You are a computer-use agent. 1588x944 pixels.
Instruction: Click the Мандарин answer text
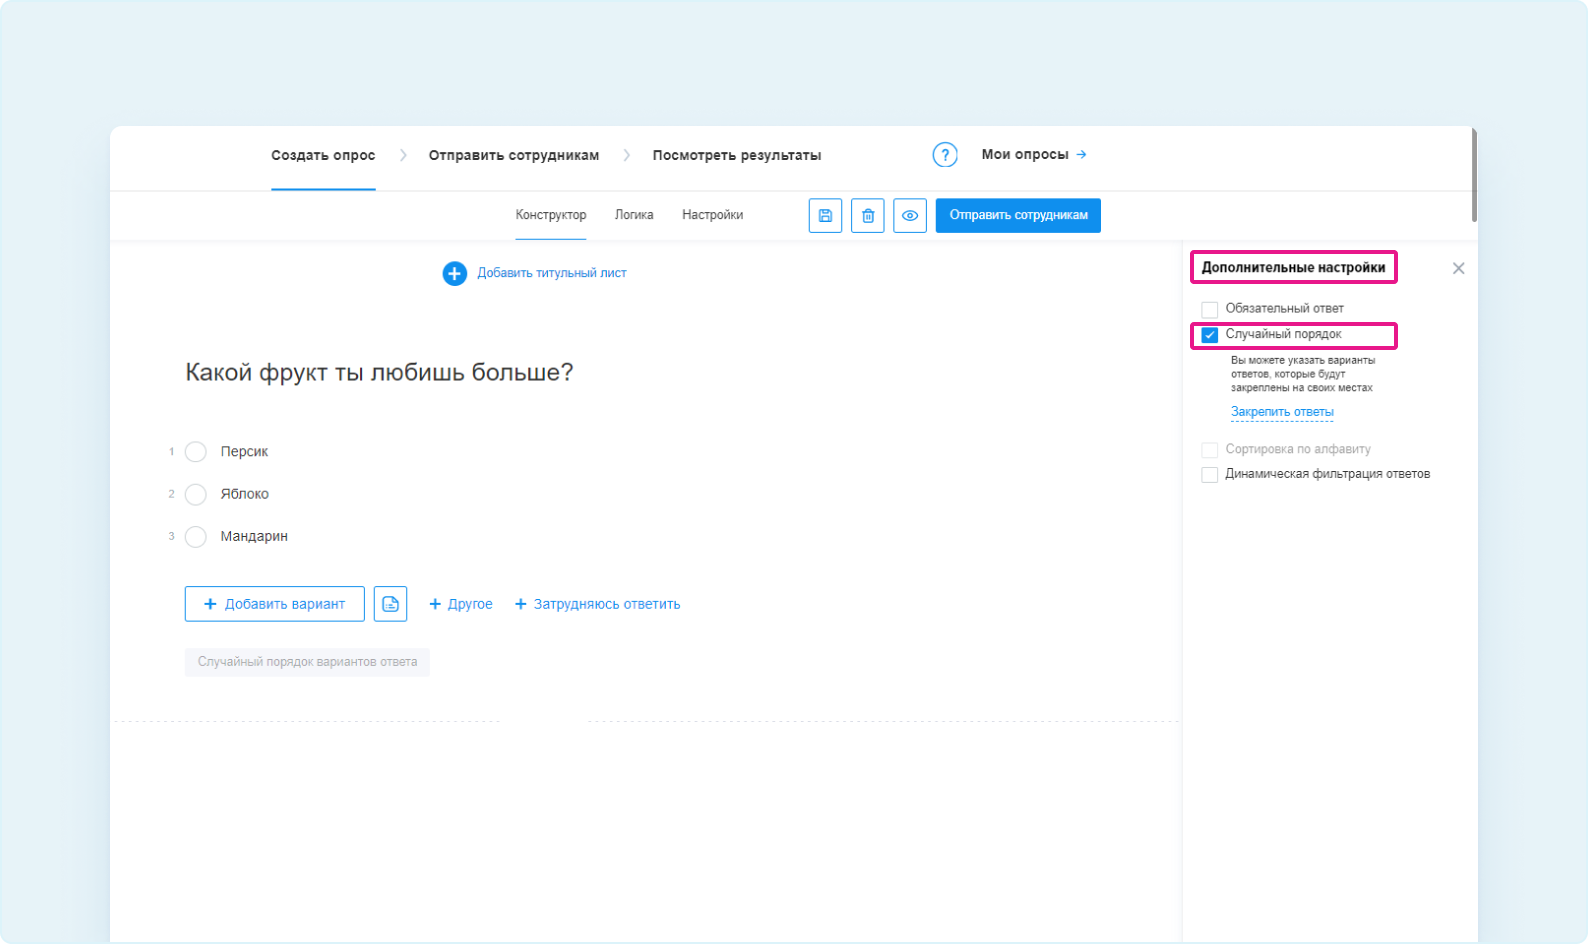pyautogui.click(x=254, y=537)
